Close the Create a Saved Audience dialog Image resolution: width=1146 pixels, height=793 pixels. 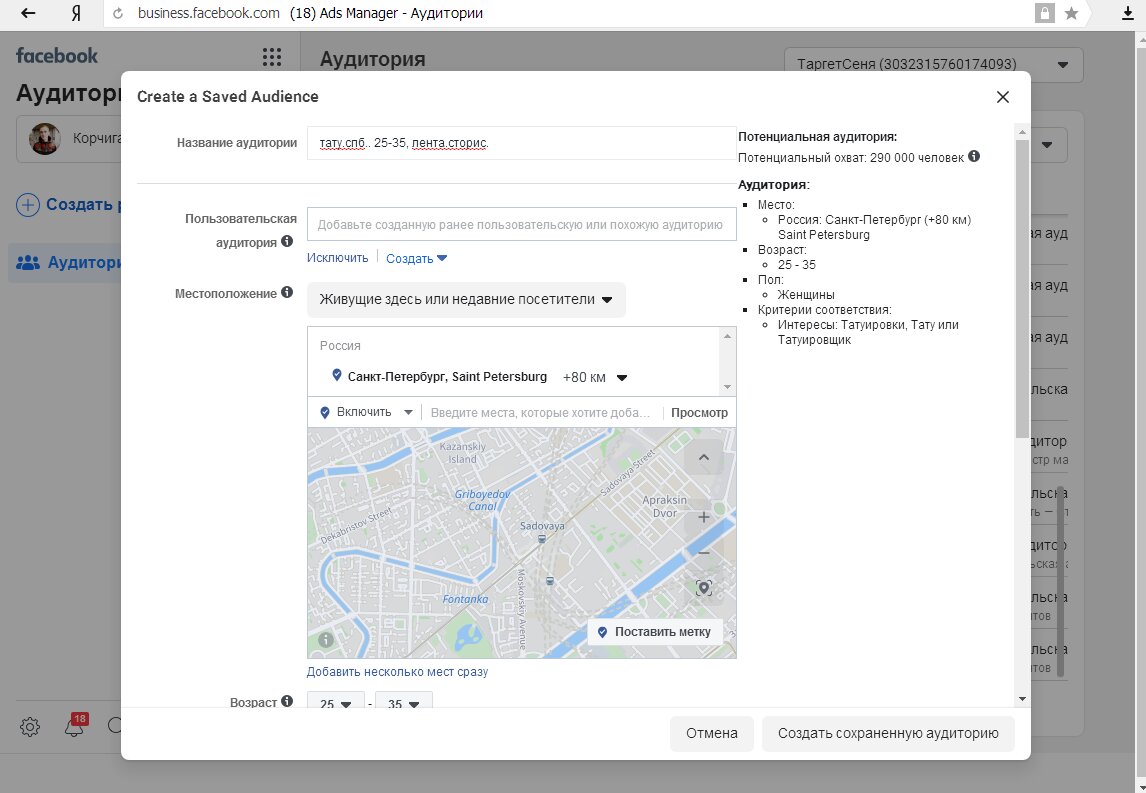coord(1003,97)
